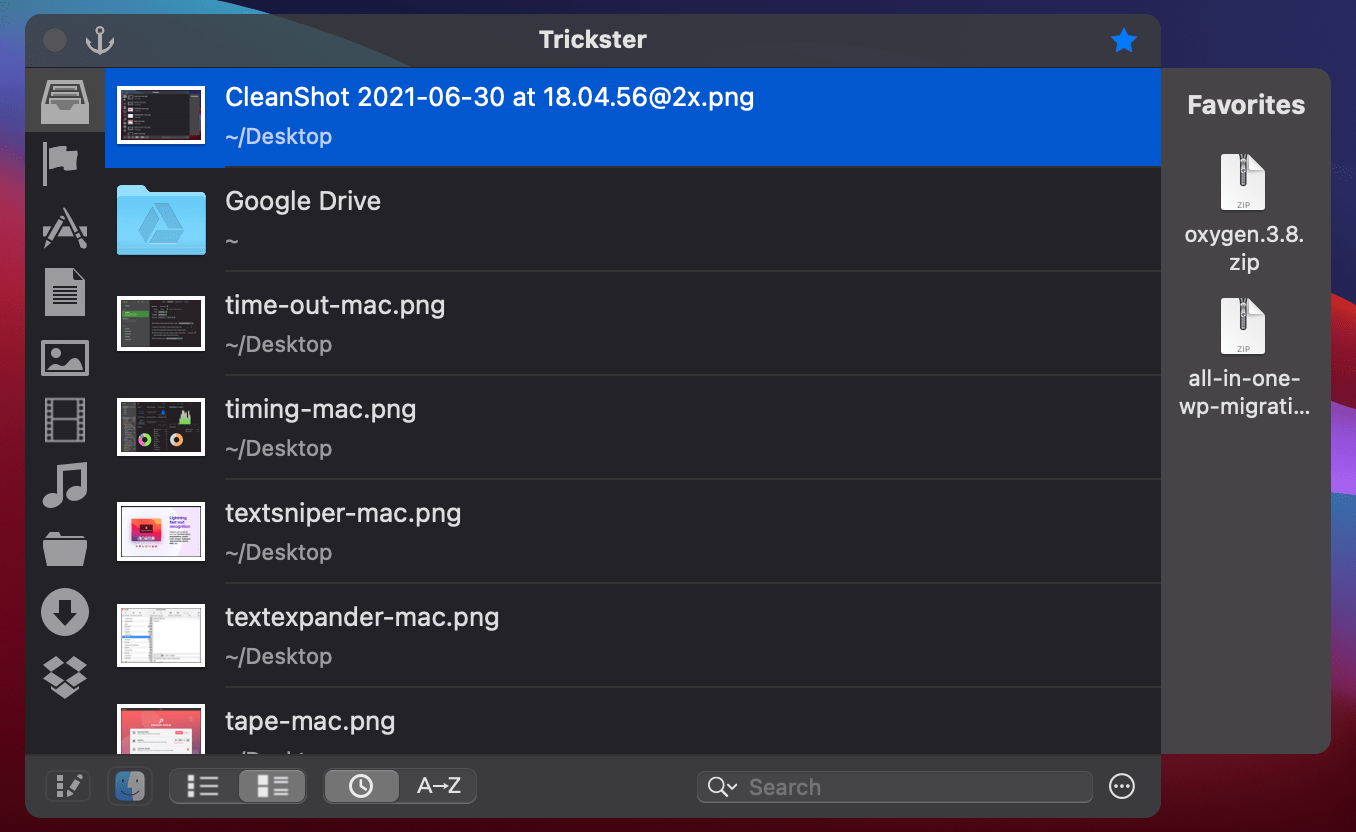Select the Music note filter
1356x832 pixels.
click(x=65, y=484)
